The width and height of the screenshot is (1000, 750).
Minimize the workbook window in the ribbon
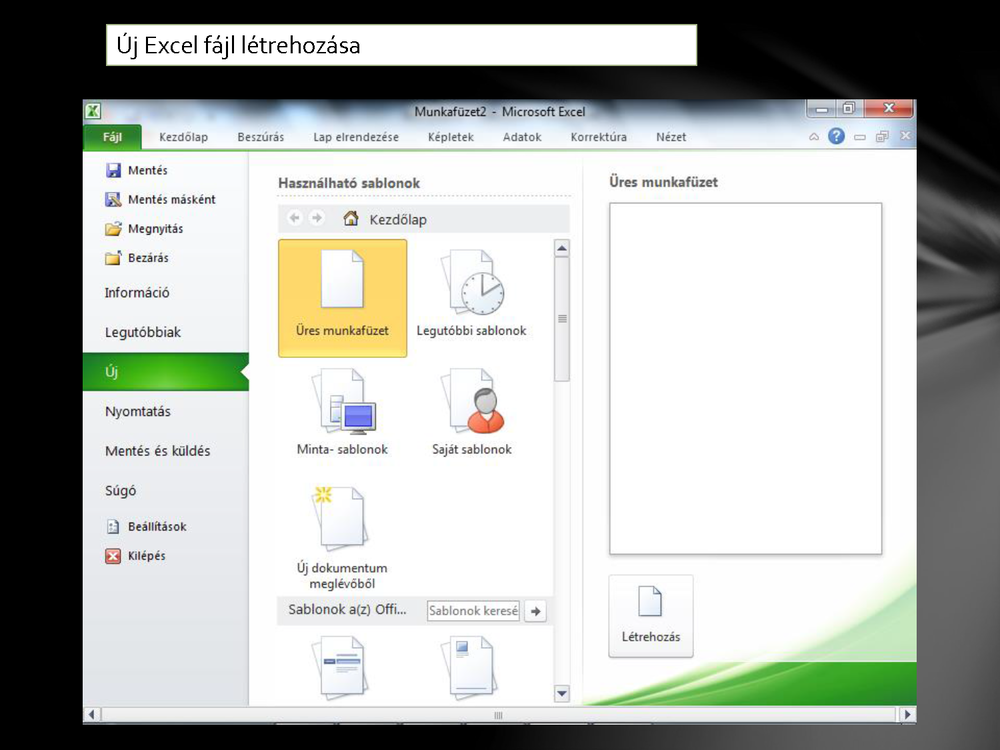860,137
